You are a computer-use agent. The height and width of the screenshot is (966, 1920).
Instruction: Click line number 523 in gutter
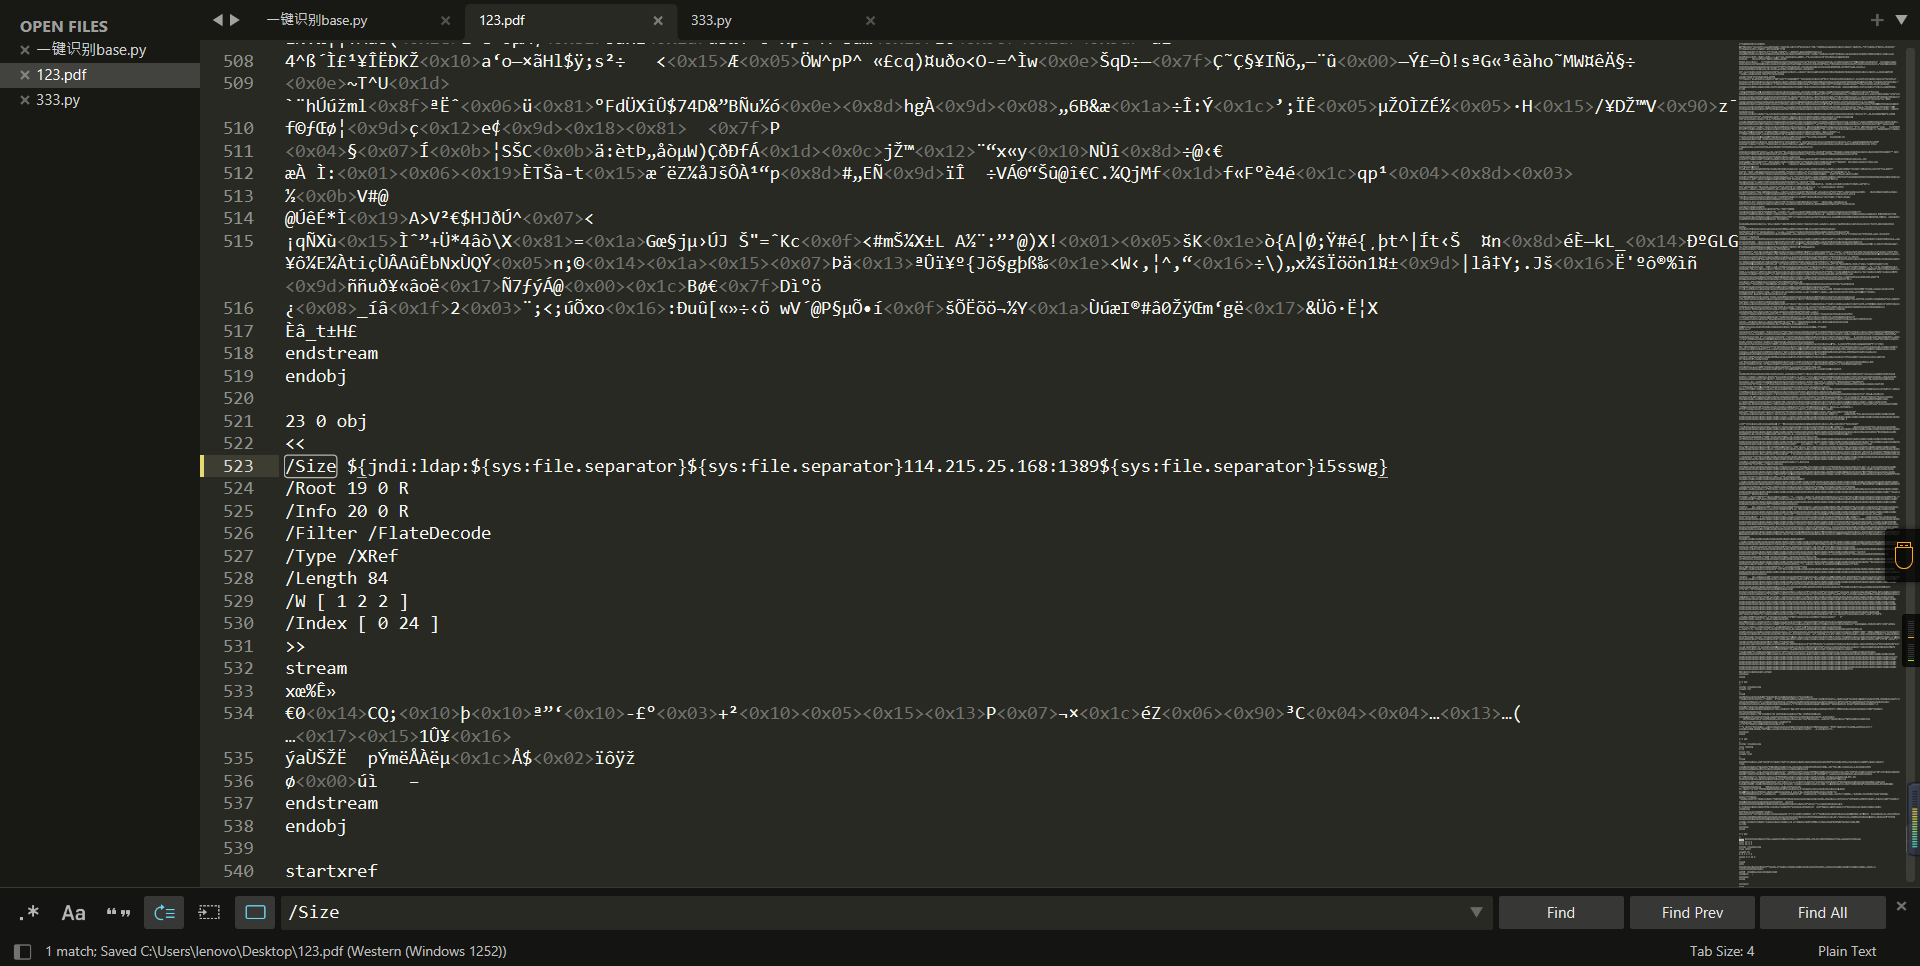pos(238,466)
